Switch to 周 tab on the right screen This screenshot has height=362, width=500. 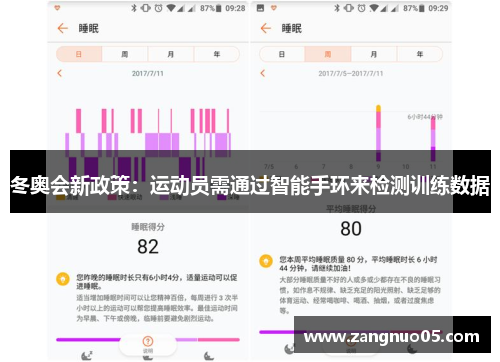(x=328, y=54)
